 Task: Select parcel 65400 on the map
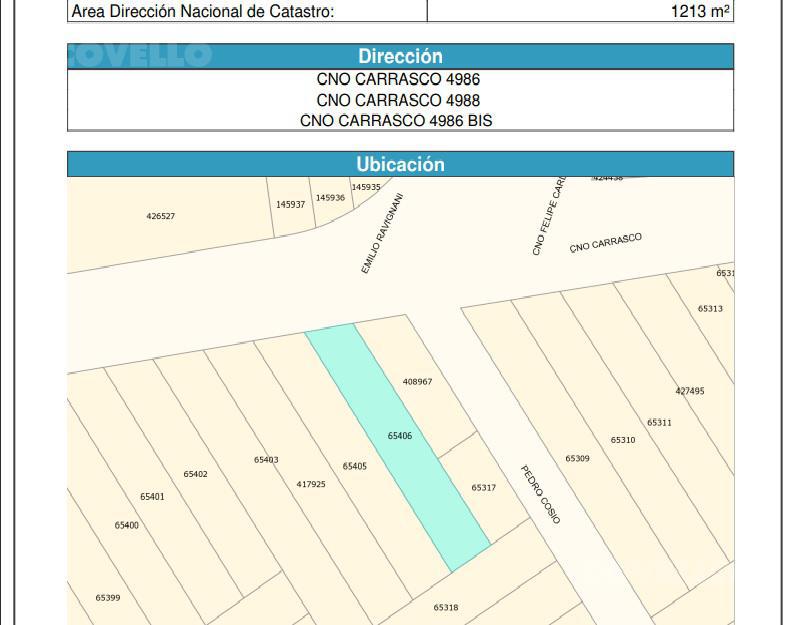click(126, 525)
